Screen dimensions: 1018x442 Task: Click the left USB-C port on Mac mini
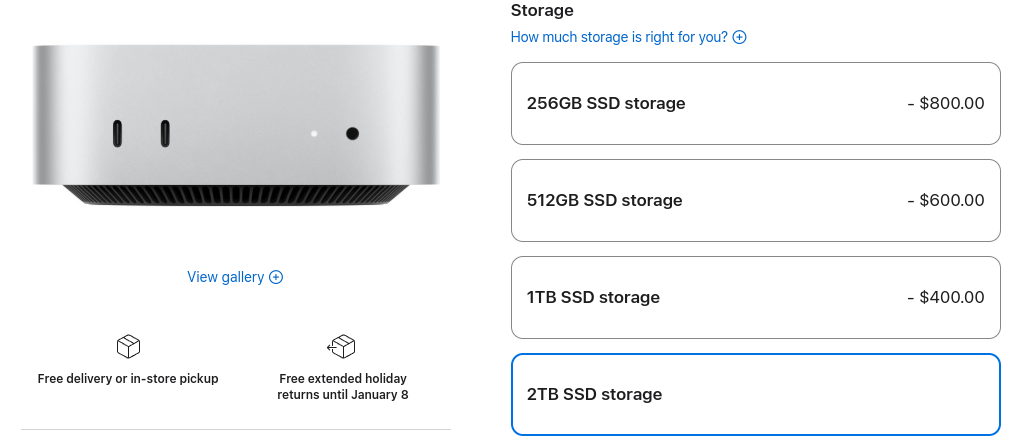pyautogui.click(x=118, y=133)
